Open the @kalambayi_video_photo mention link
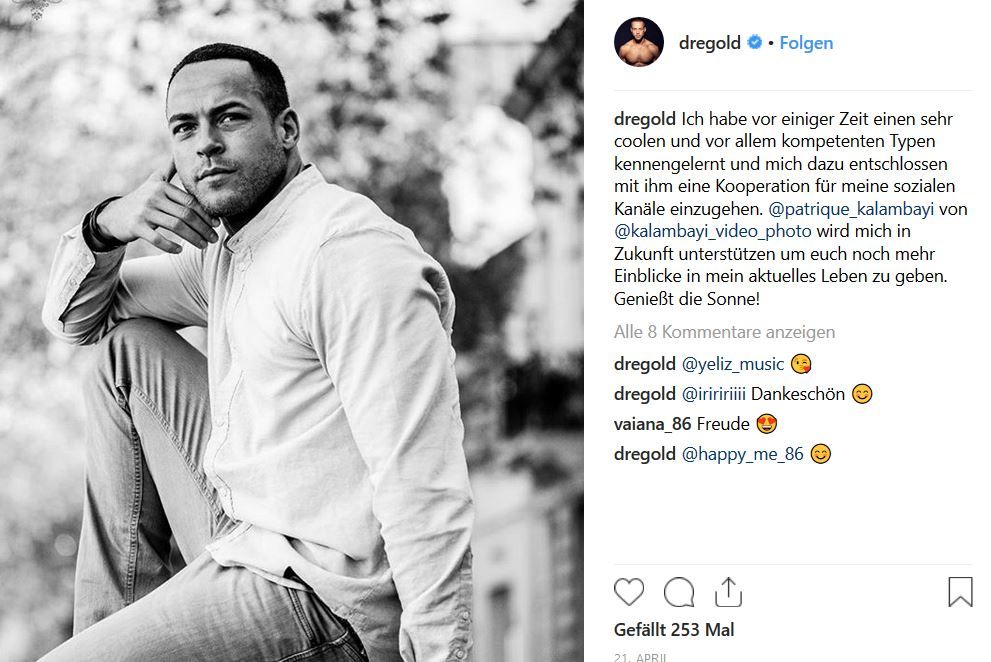This screenshot has height=662, width=991. tap(713, 230)
